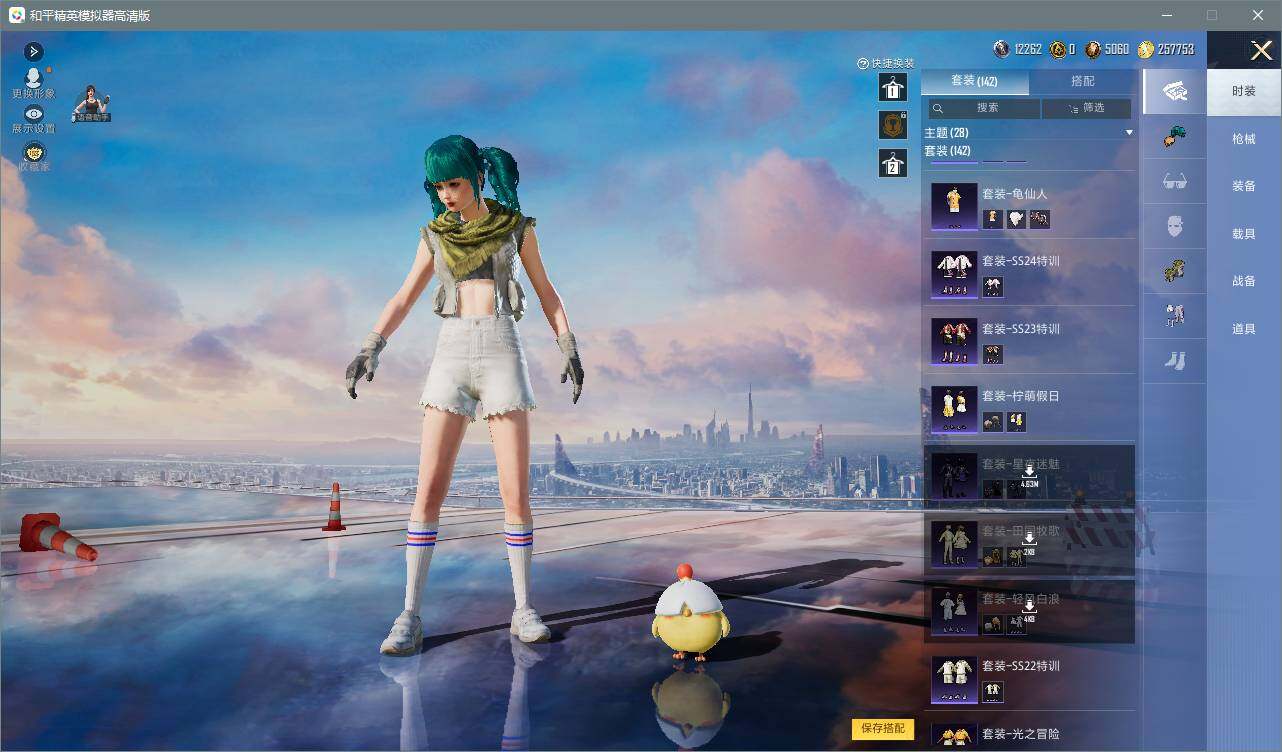1282x752 pixels.
Task: Switch to the 套装 (142) tab
Action: pos(974,81)
